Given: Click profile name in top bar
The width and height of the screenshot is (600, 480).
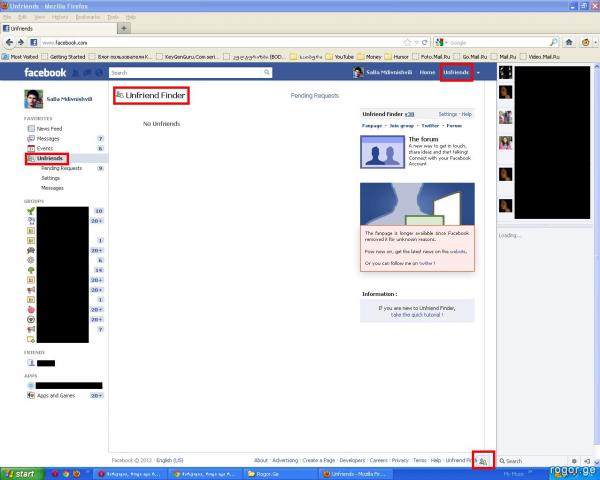Looking at the screenshot, I should pyautogui.click(x=389, y=72).
